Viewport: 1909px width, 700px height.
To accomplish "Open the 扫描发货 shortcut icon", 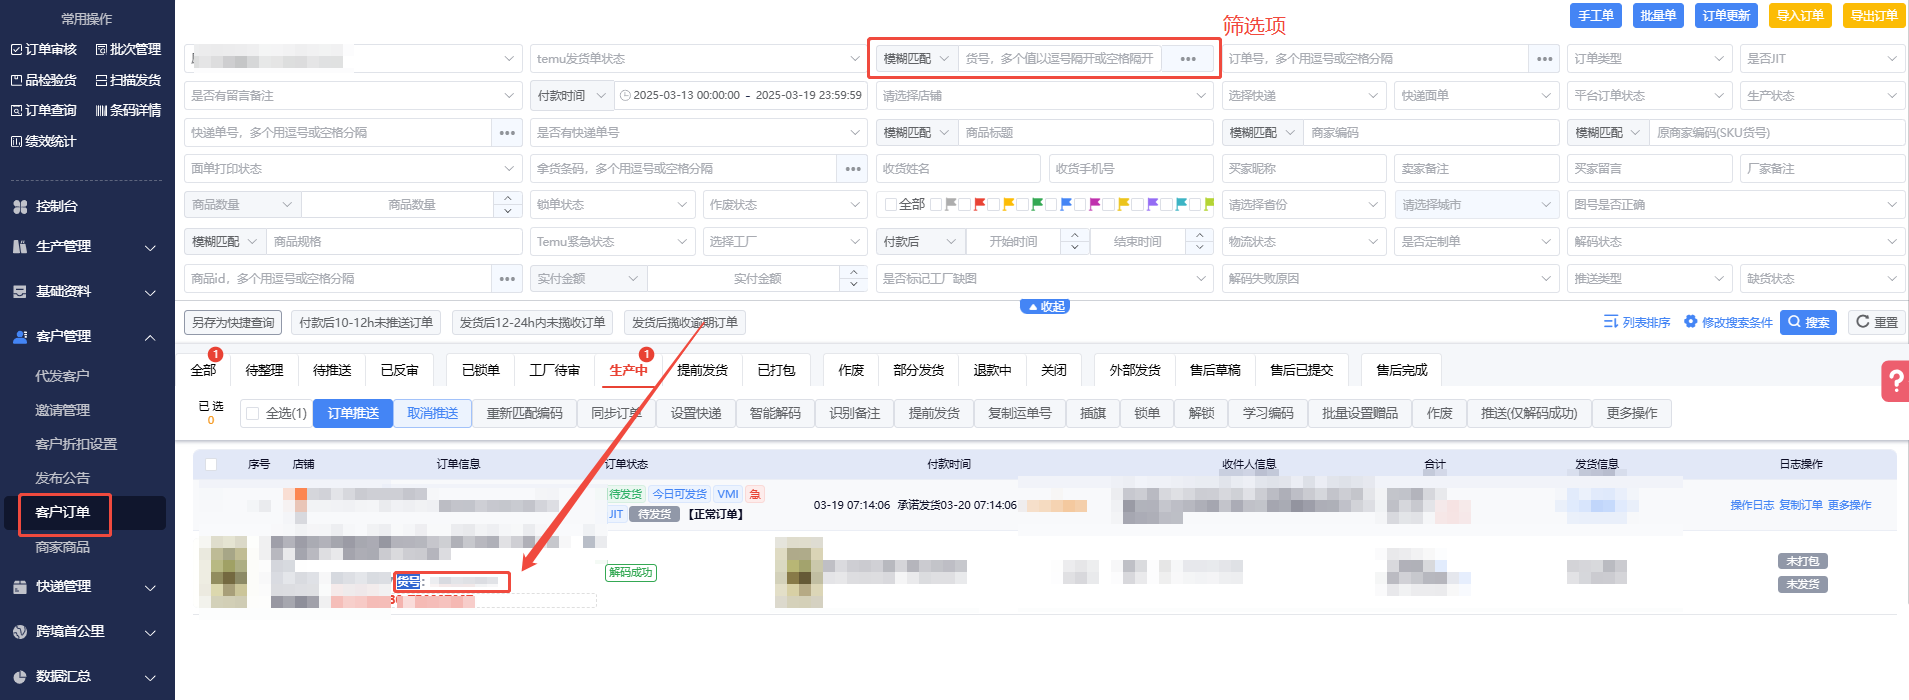I will [x=101, y=80].
